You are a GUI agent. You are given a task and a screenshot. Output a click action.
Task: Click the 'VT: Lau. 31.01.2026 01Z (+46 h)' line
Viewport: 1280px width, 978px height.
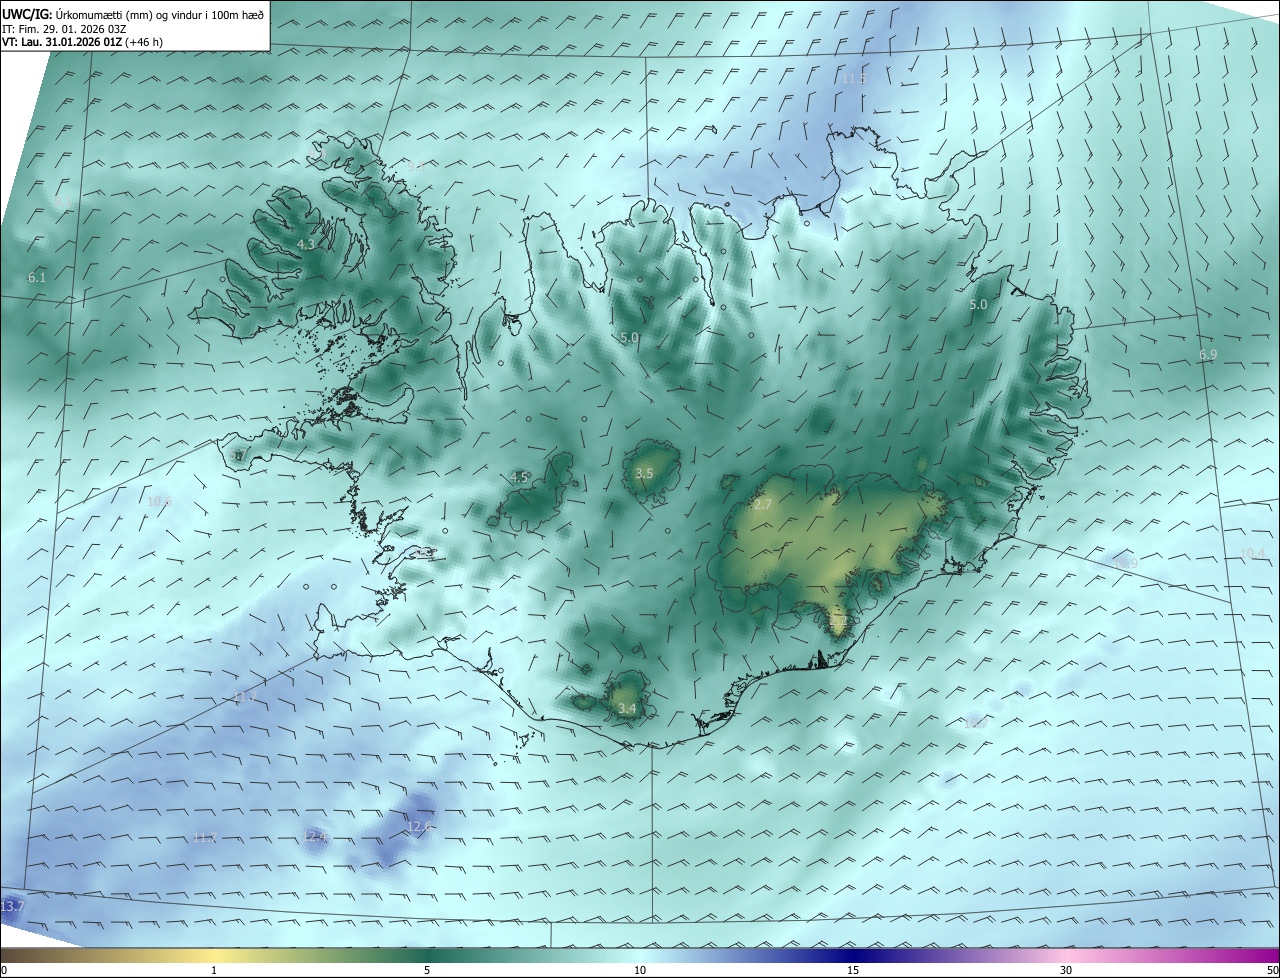83,42
